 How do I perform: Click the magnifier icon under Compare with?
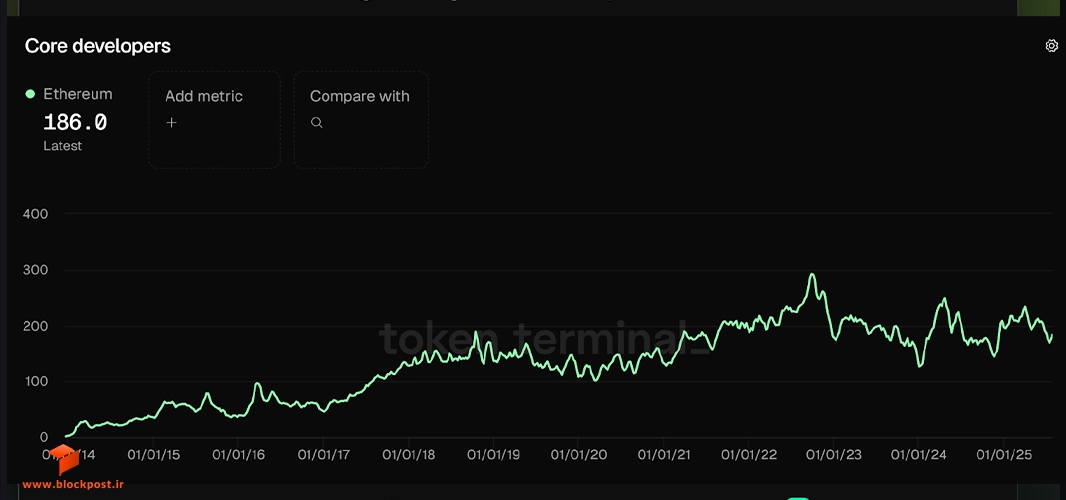[x=316, y=122]
